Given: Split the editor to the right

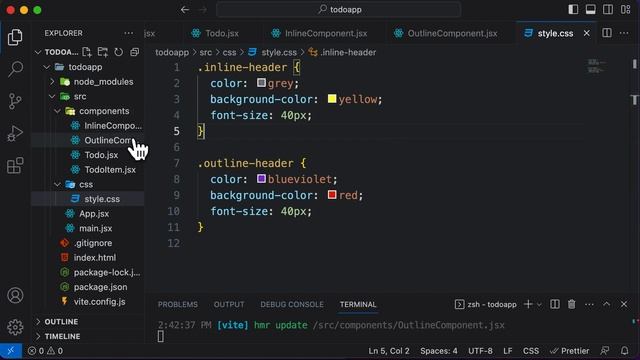Looking at the screenshot, I should click(607, 33).
